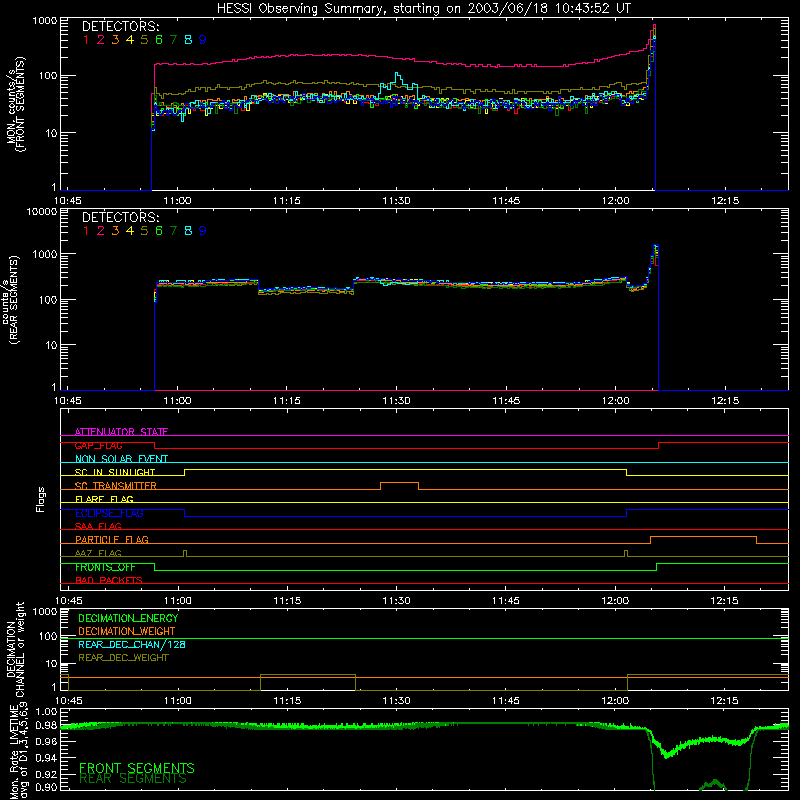This screenshot has height=800, width=800.
Task: Select detector 4 in the front segments legend
Action: click(130, 39)
